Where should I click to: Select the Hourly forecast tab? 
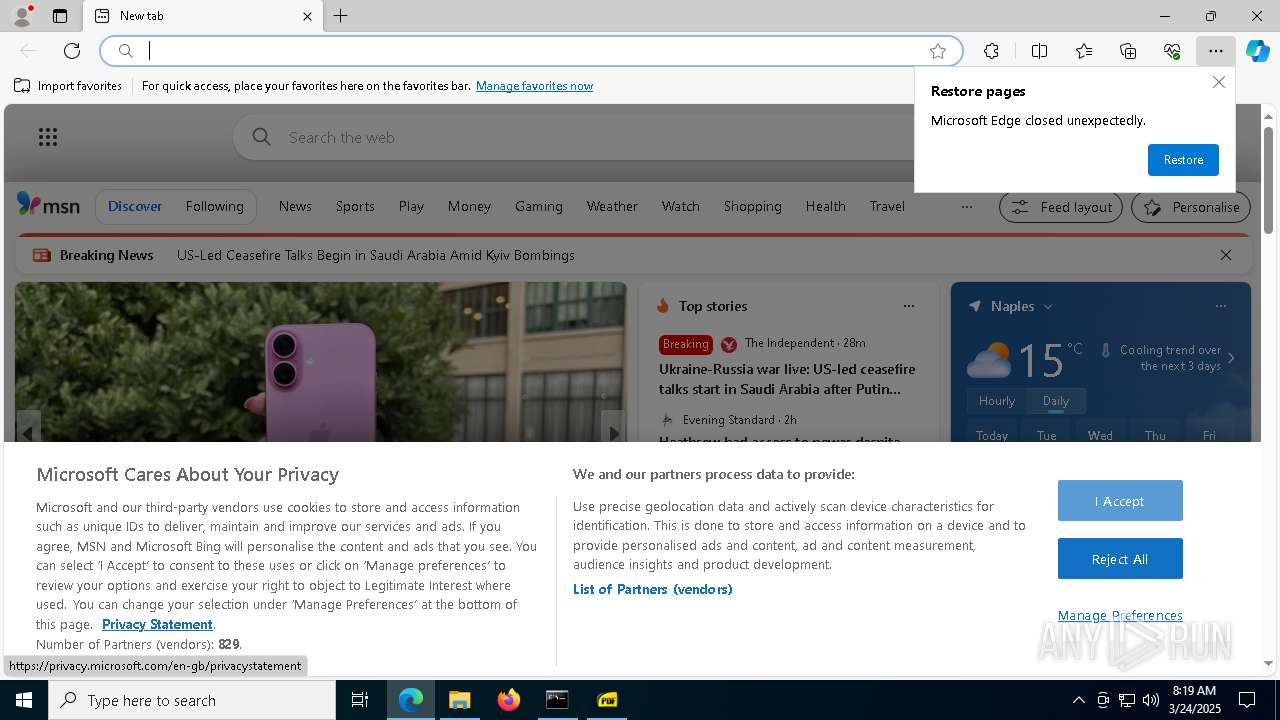996,401
